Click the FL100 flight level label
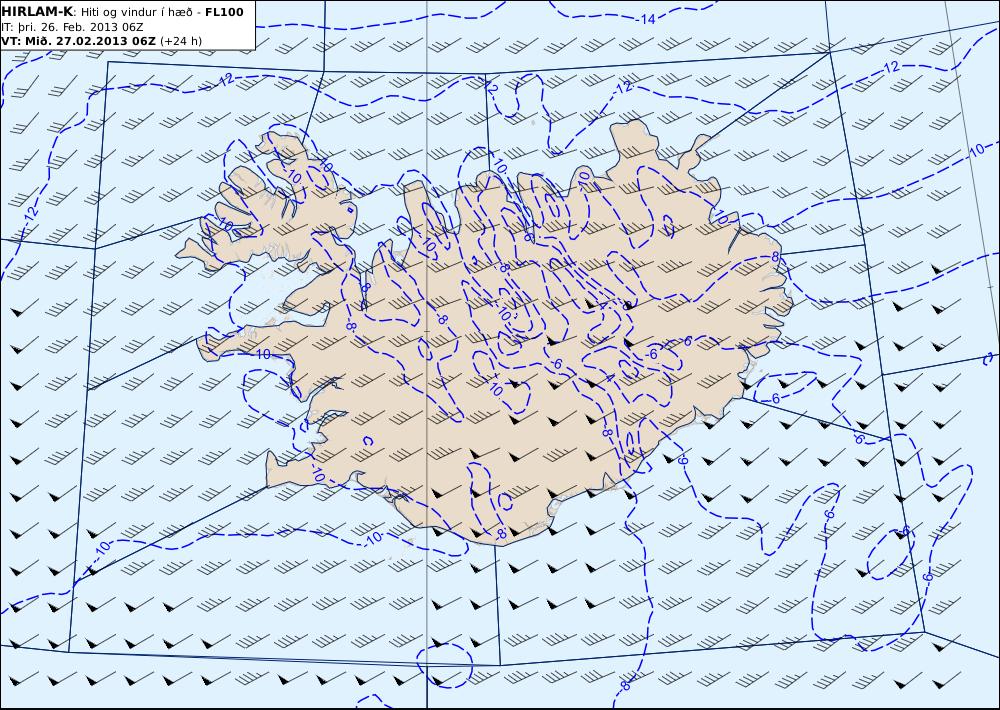 tap(224, 12)
